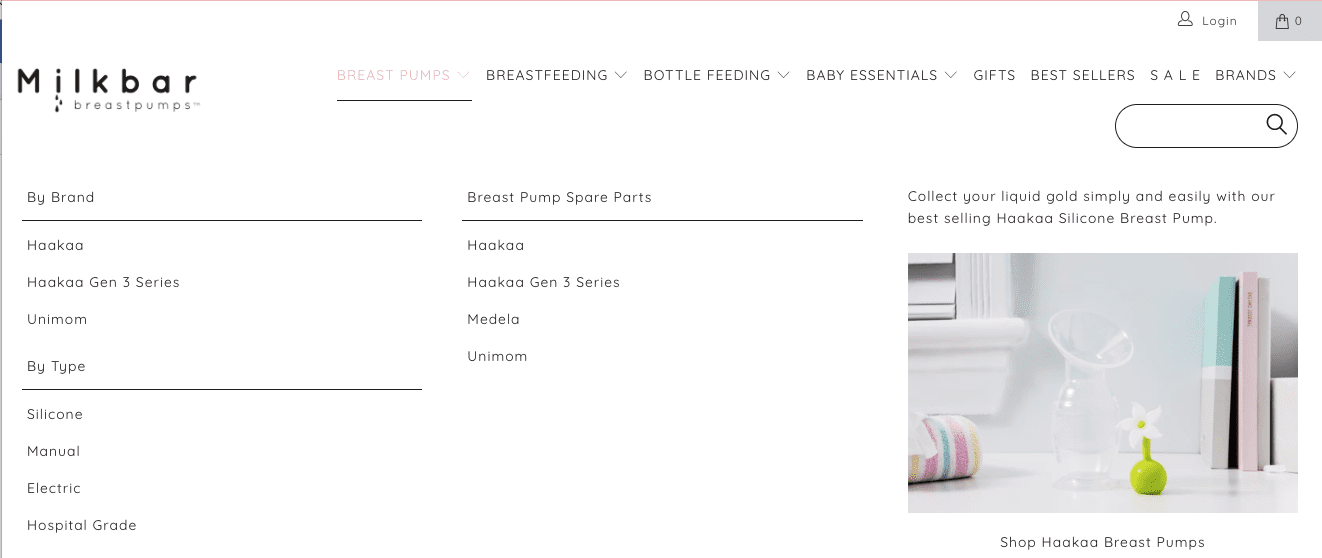Open the Brands dropdown menu
Viewport: 1322px width, 558px height.
coord(1255,75)
